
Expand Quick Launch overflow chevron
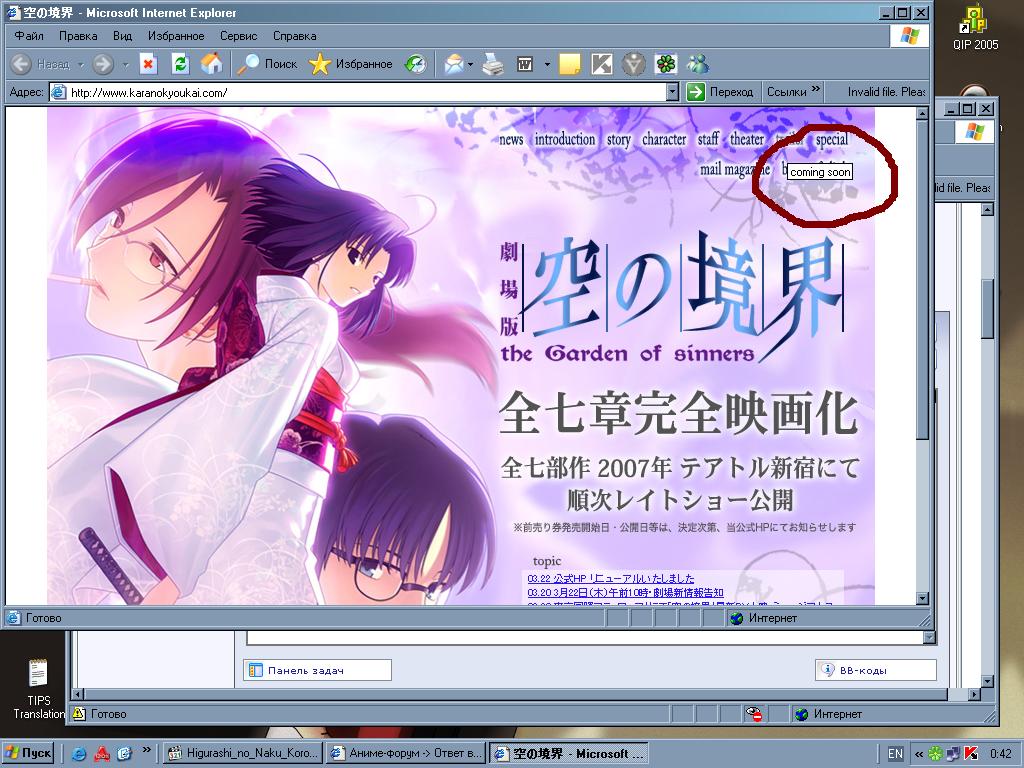coord(146,750)
